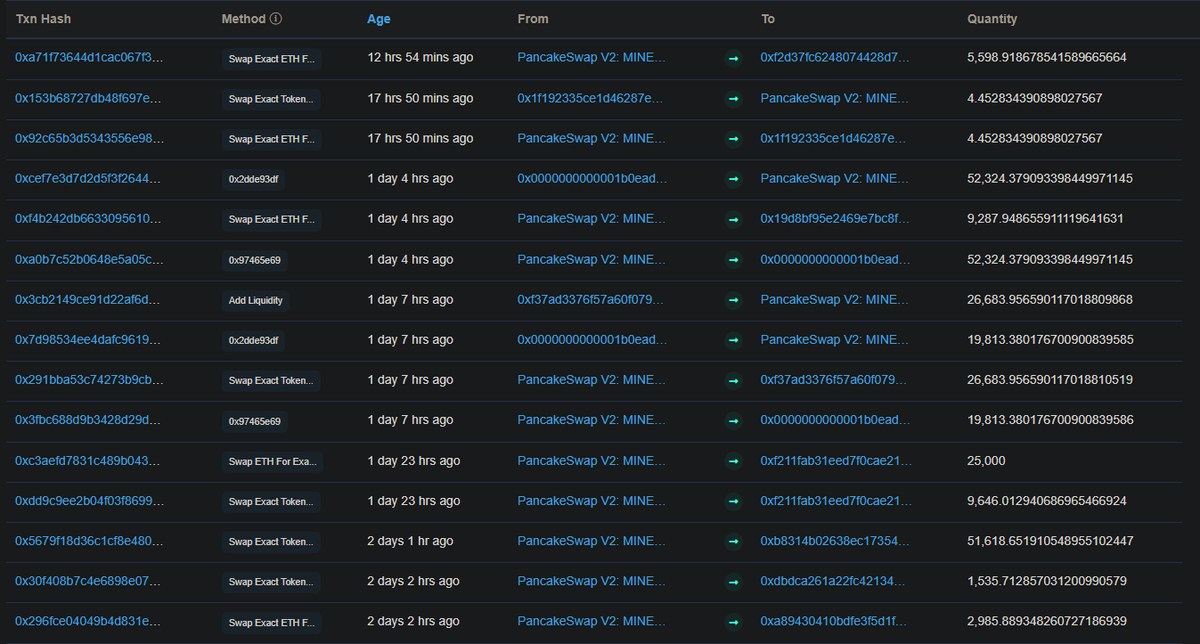
Task: Click the green arrow icon in 0x296fce04049b row
Action: (x=733, y=622)
